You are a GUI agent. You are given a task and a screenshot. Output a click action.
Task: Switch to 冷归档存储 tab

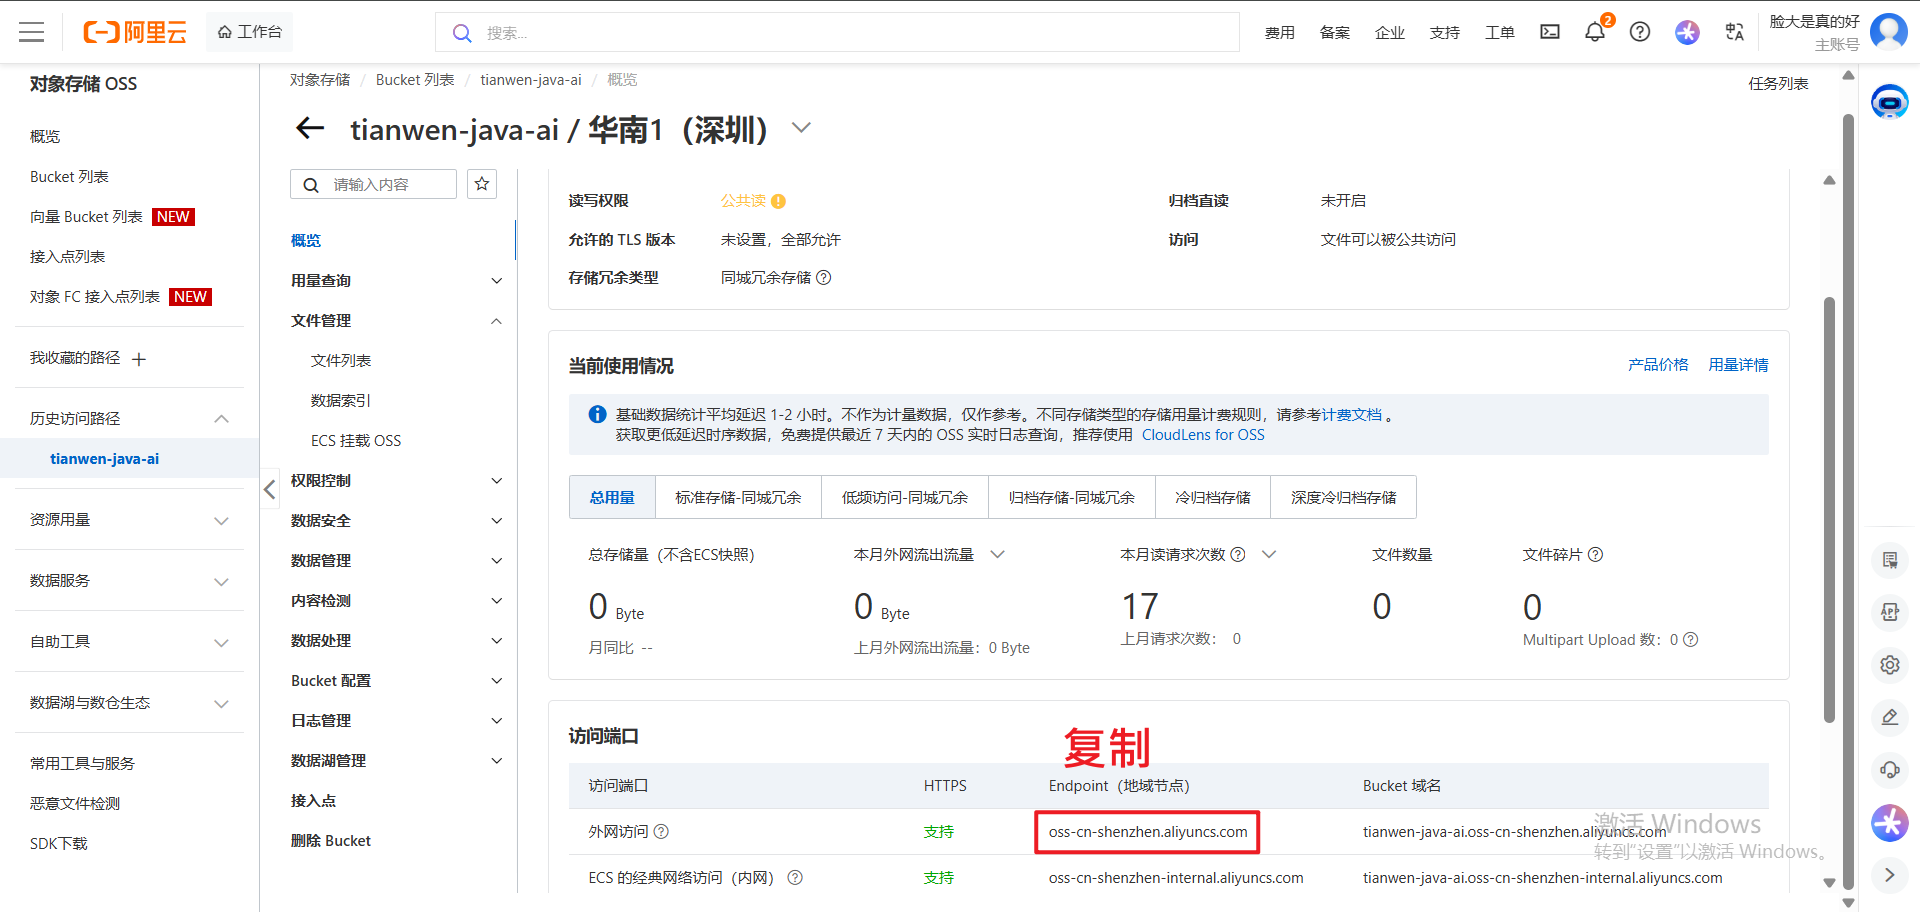(x=1213, y=497)
